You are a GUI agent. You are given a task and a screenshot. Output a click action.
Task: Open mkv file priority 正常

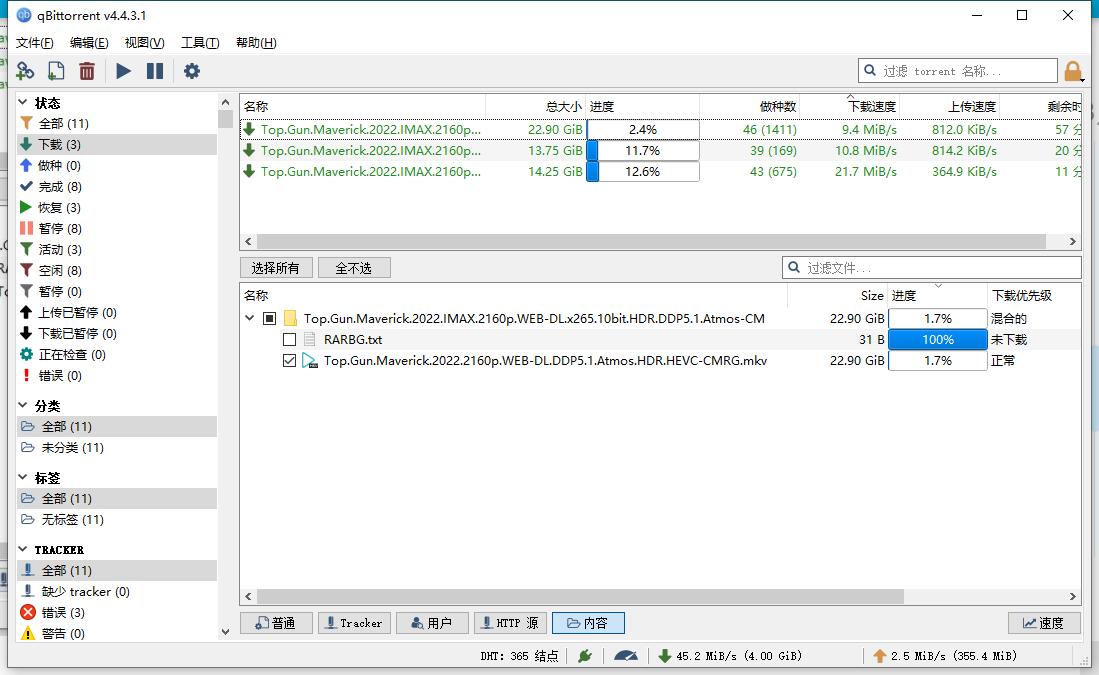coord(1003,360)
